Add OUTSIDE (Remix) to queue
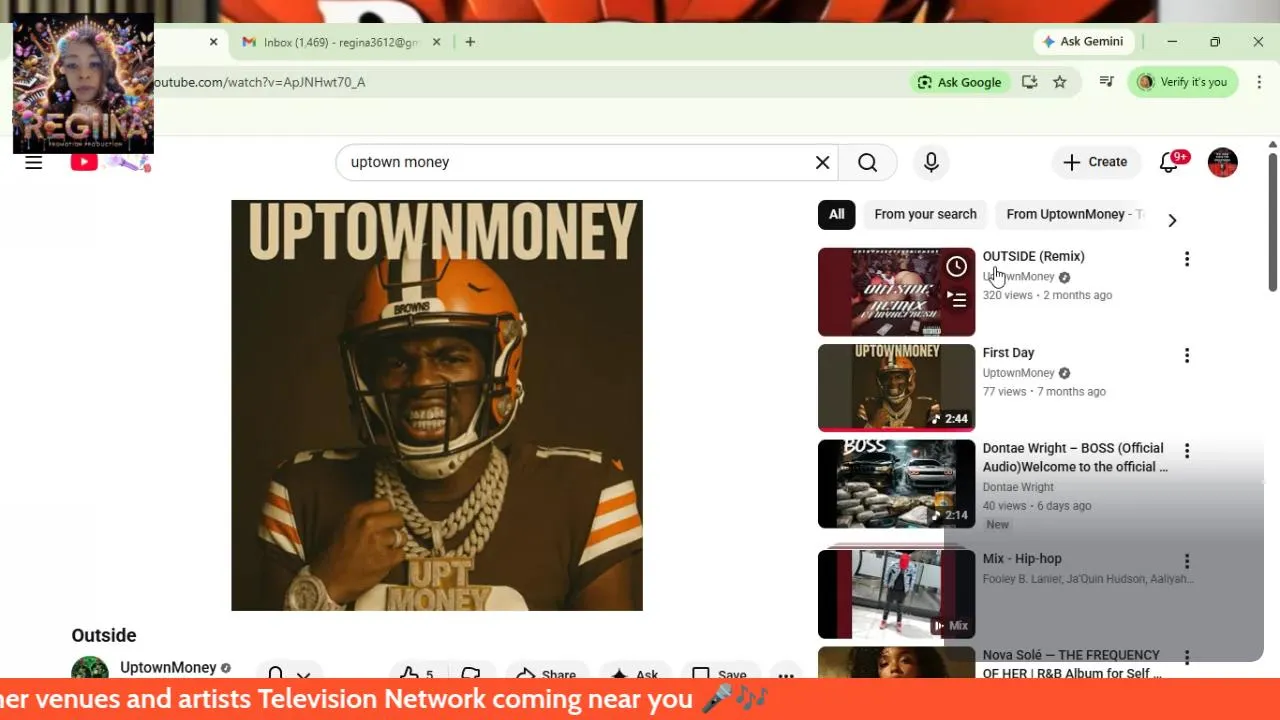Image resolution: width=1280 pixels, height=720 pixels. [957, 297]
